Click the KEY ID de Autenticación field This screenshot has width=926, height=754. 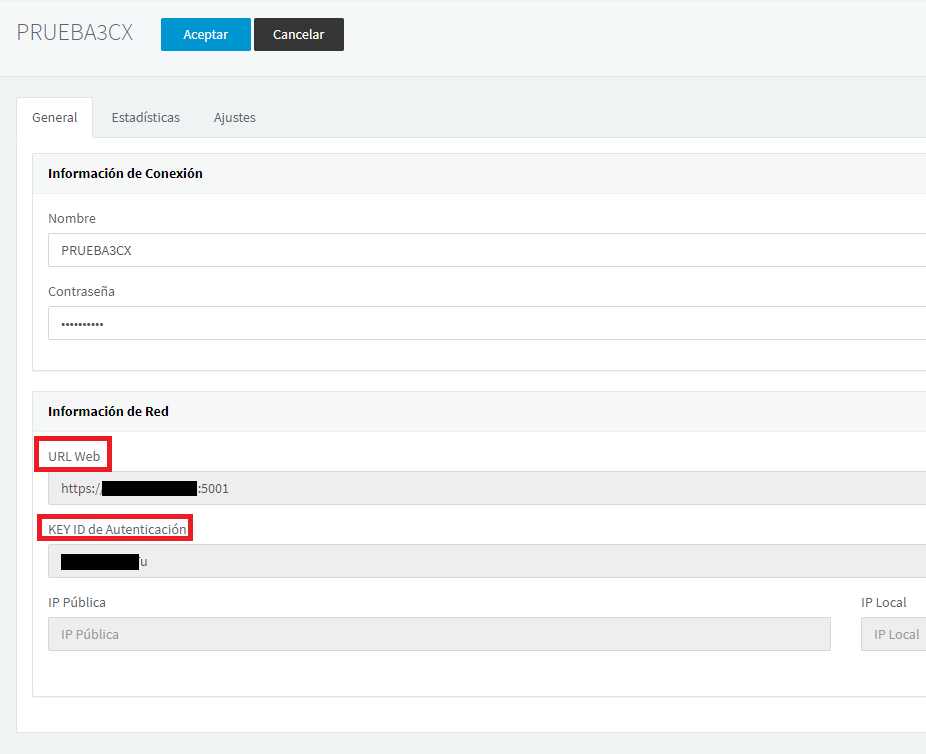[487, 561]
